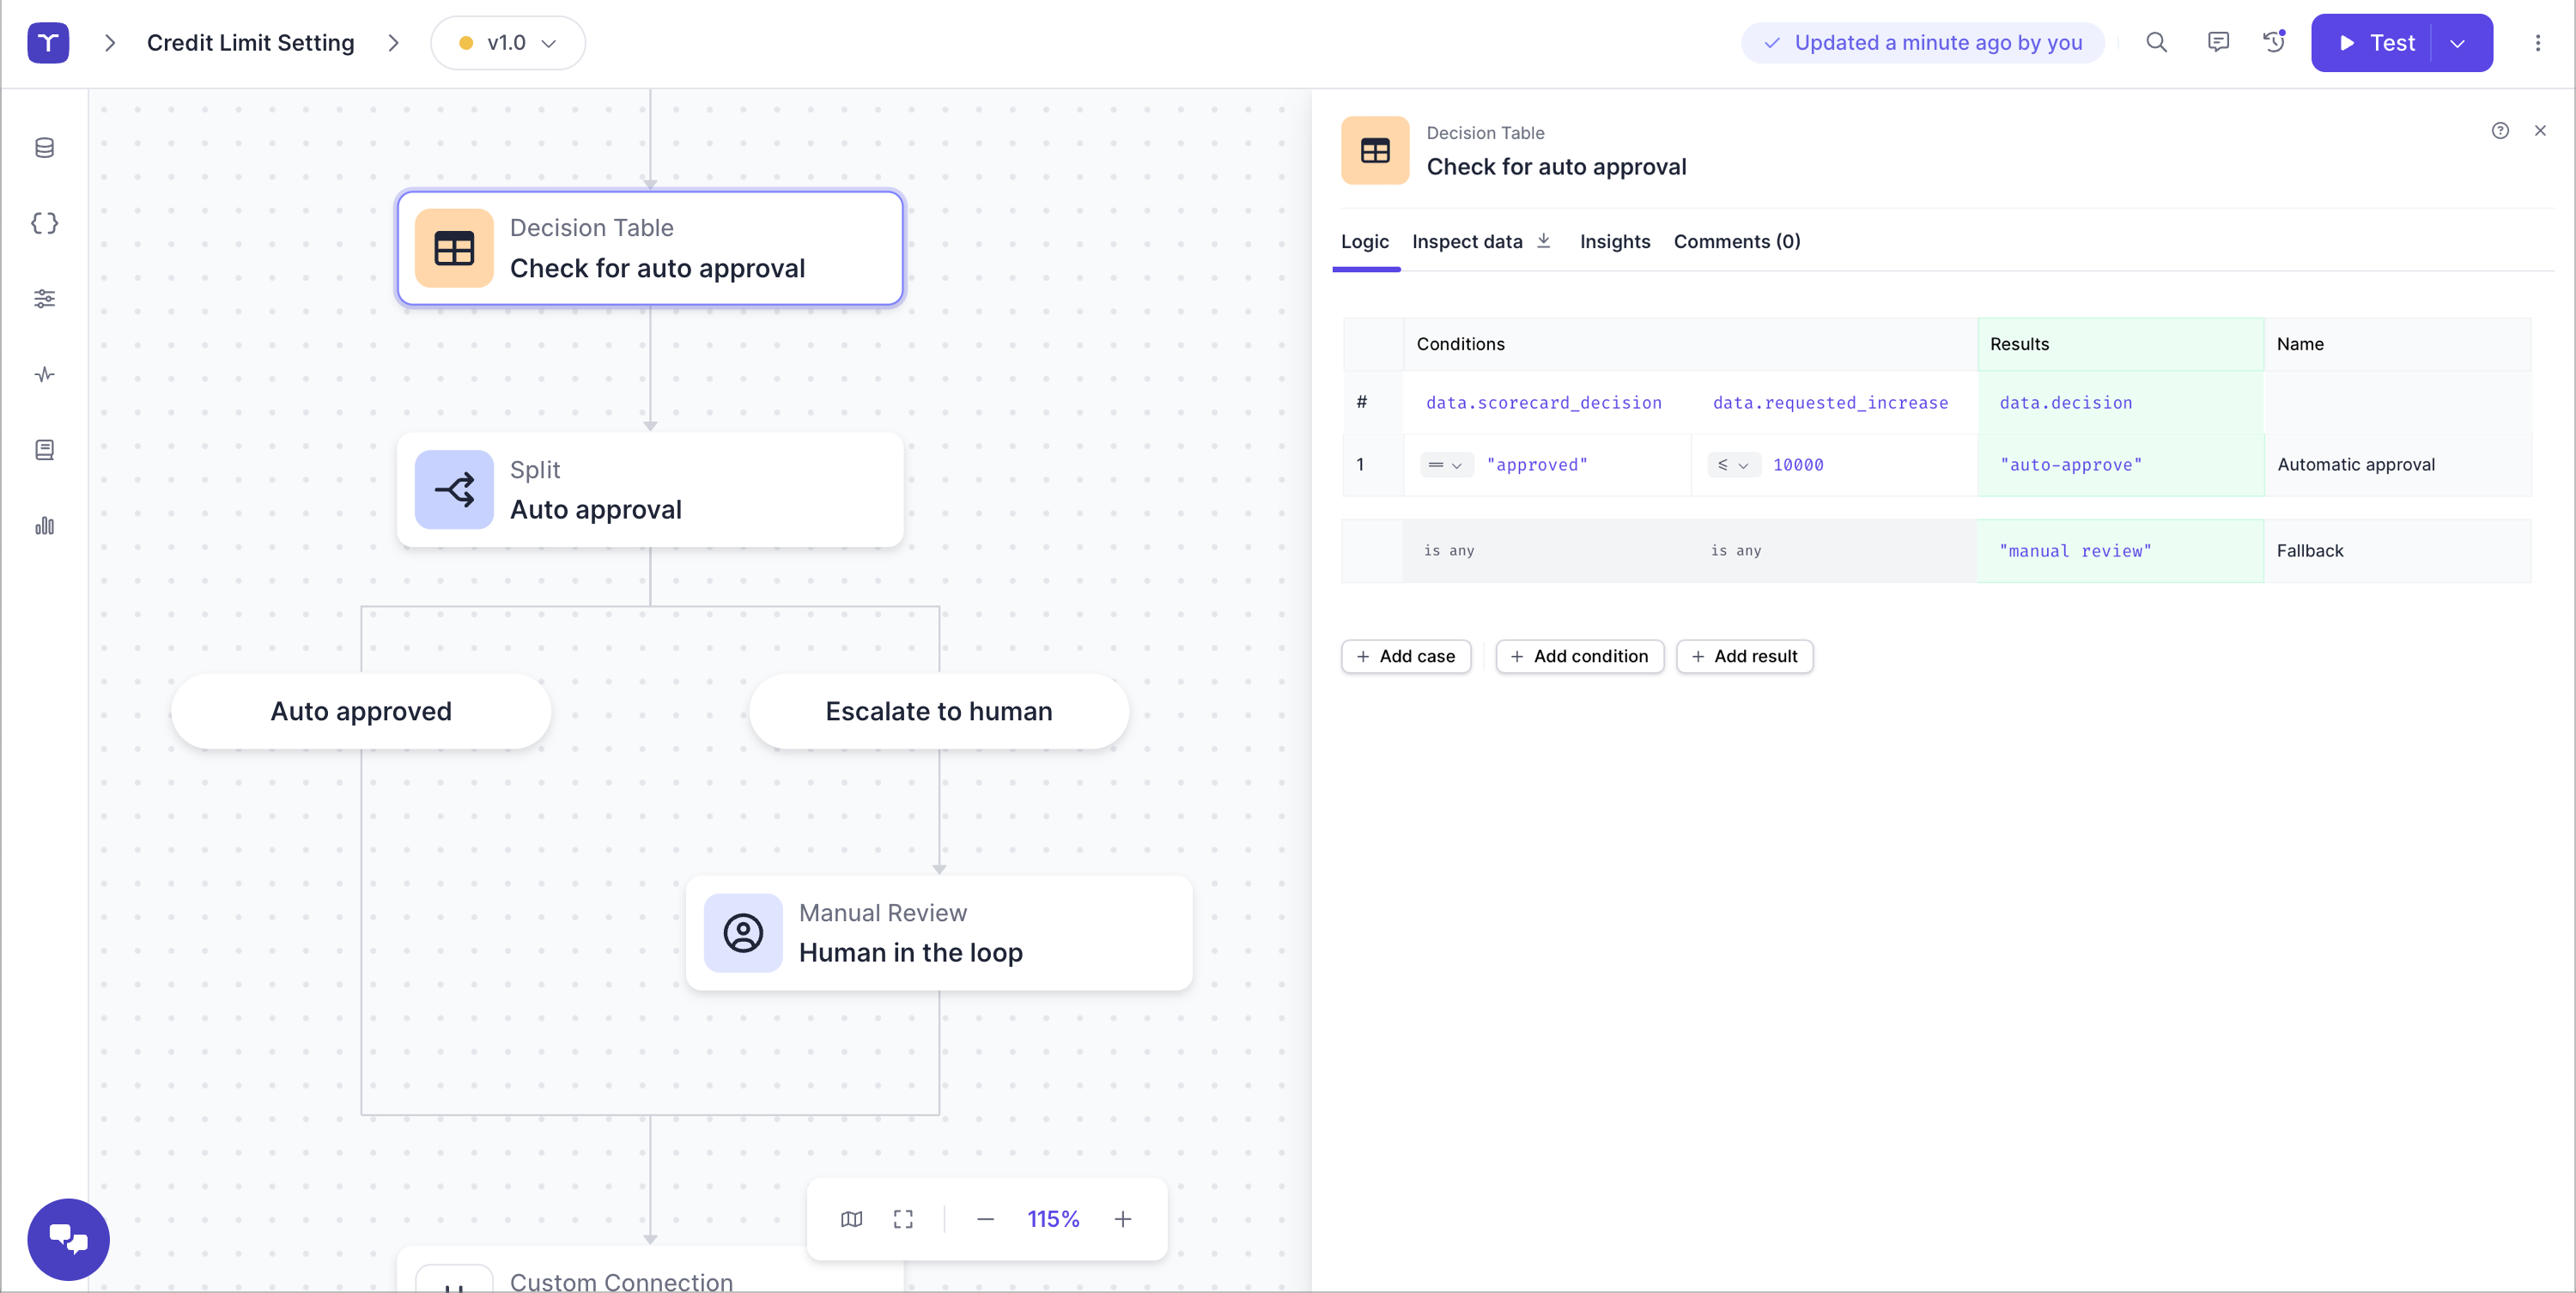Switch to the Insights tab
The image size is (2576, 1293).
[1614, 241]
